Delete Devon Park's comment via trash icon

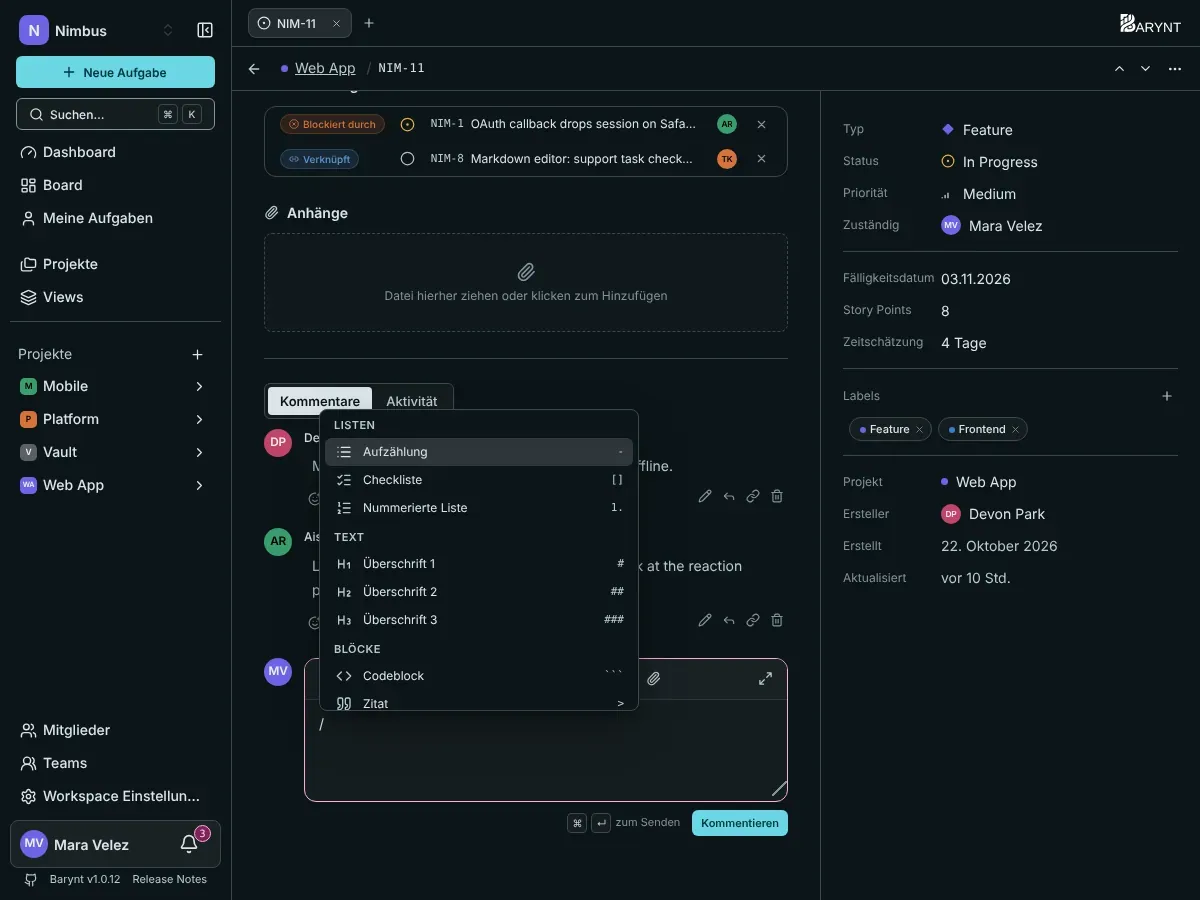pyautogui.click(x=777, y=496)
